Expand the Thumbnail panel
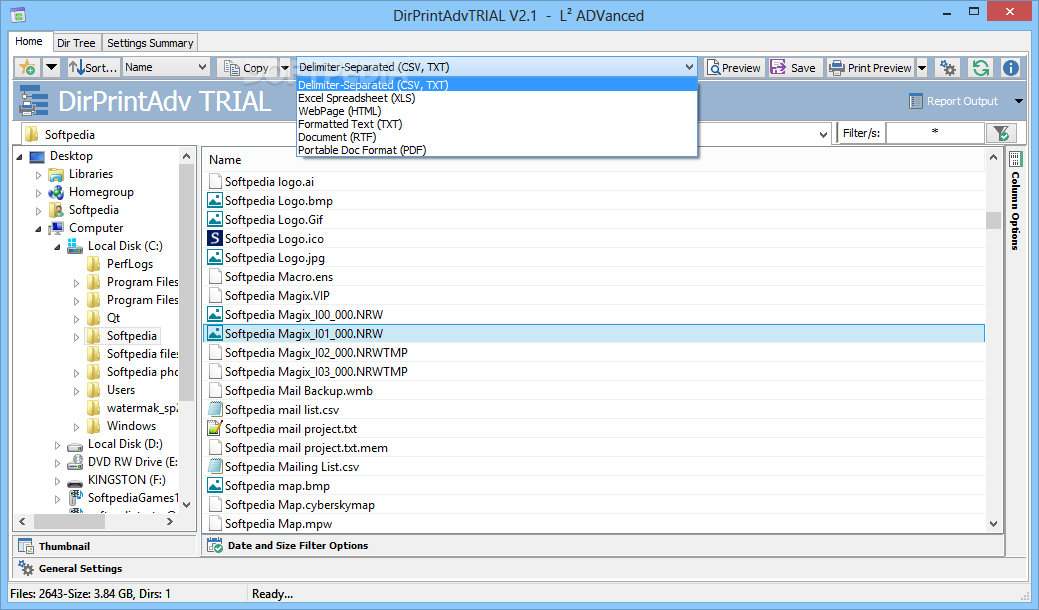The image size is (1039, 610). (105, 546)
